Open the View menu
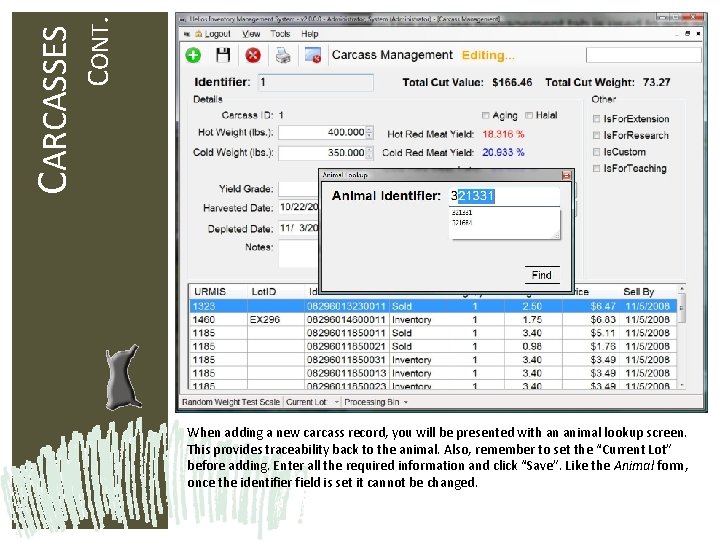720x540 pixels. click(251, 34)
